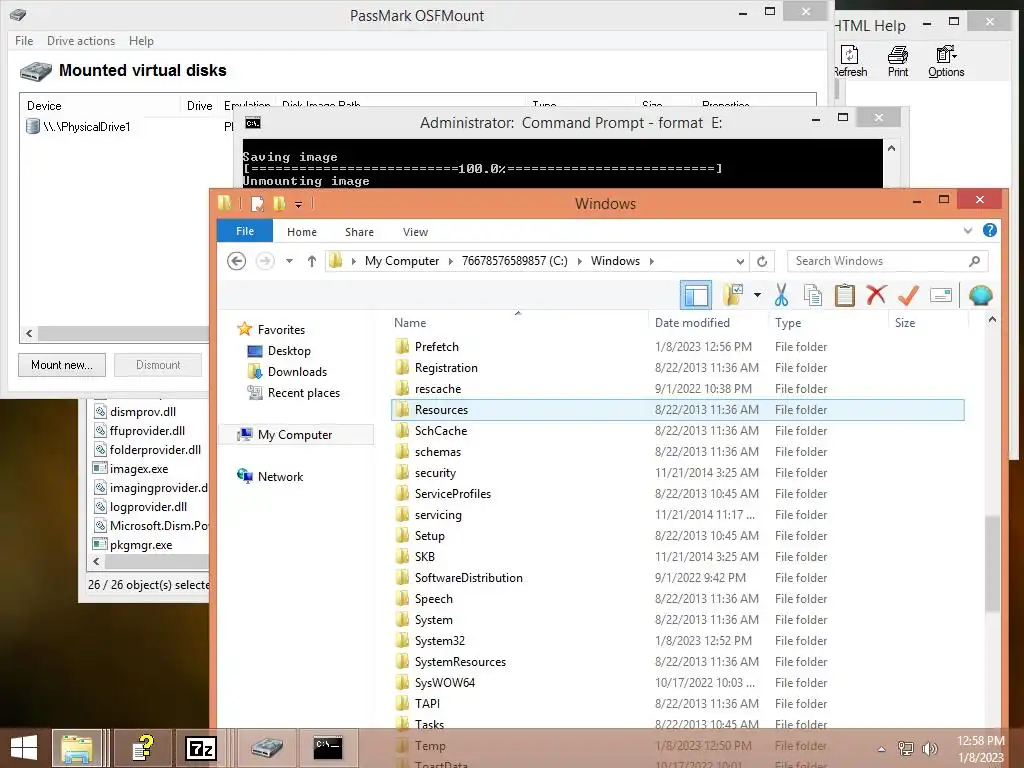Viewport: 1024px width, 768px height.
Task: Click the Command Prompt scrollbar up arrow
Action: [891, 148]
